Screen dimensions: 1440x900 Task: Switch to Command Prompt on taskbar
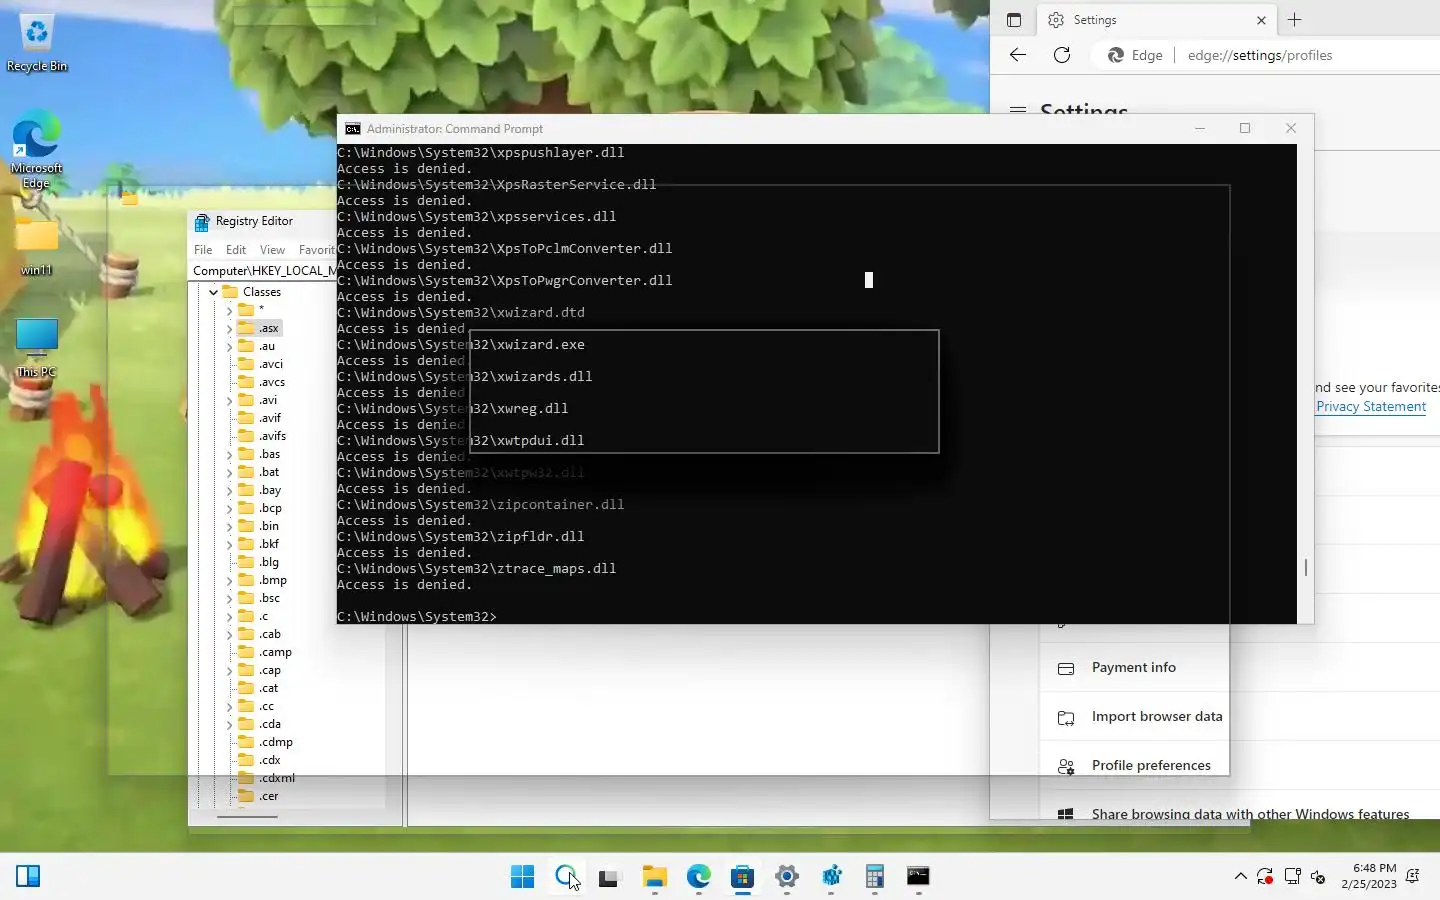[918, 877]
